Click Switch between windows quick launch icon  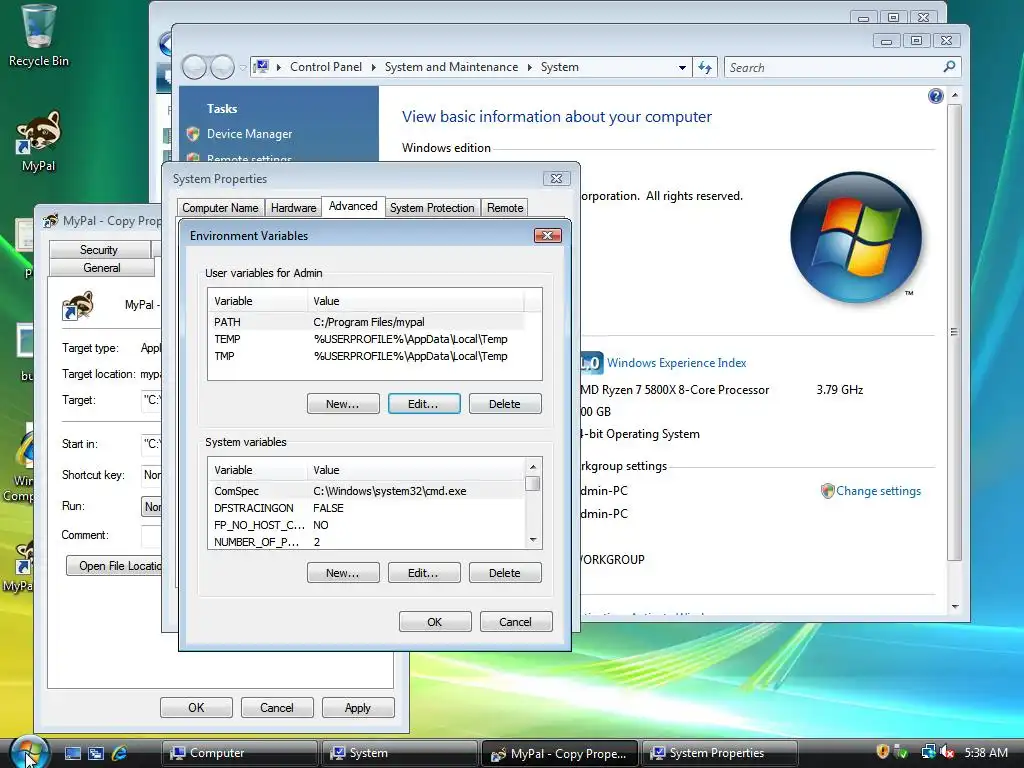click(x=96, y=753)
